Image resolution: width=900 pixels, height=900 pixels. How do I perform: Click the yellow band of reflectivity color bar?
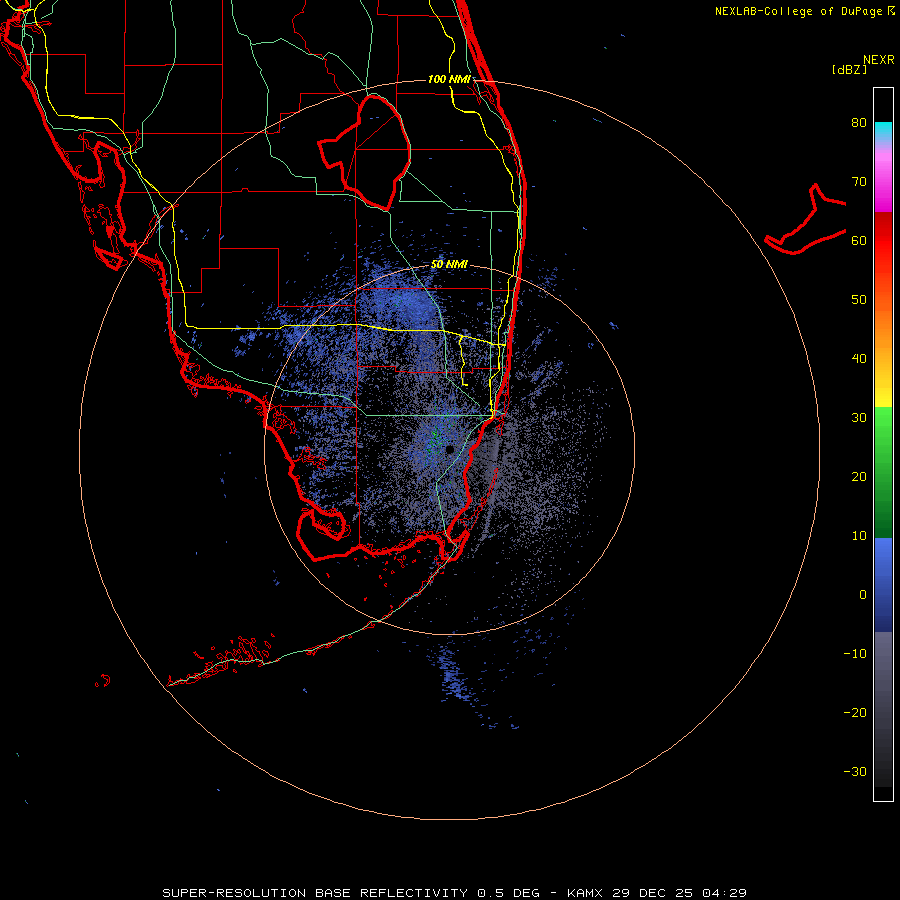pos(883,392)
